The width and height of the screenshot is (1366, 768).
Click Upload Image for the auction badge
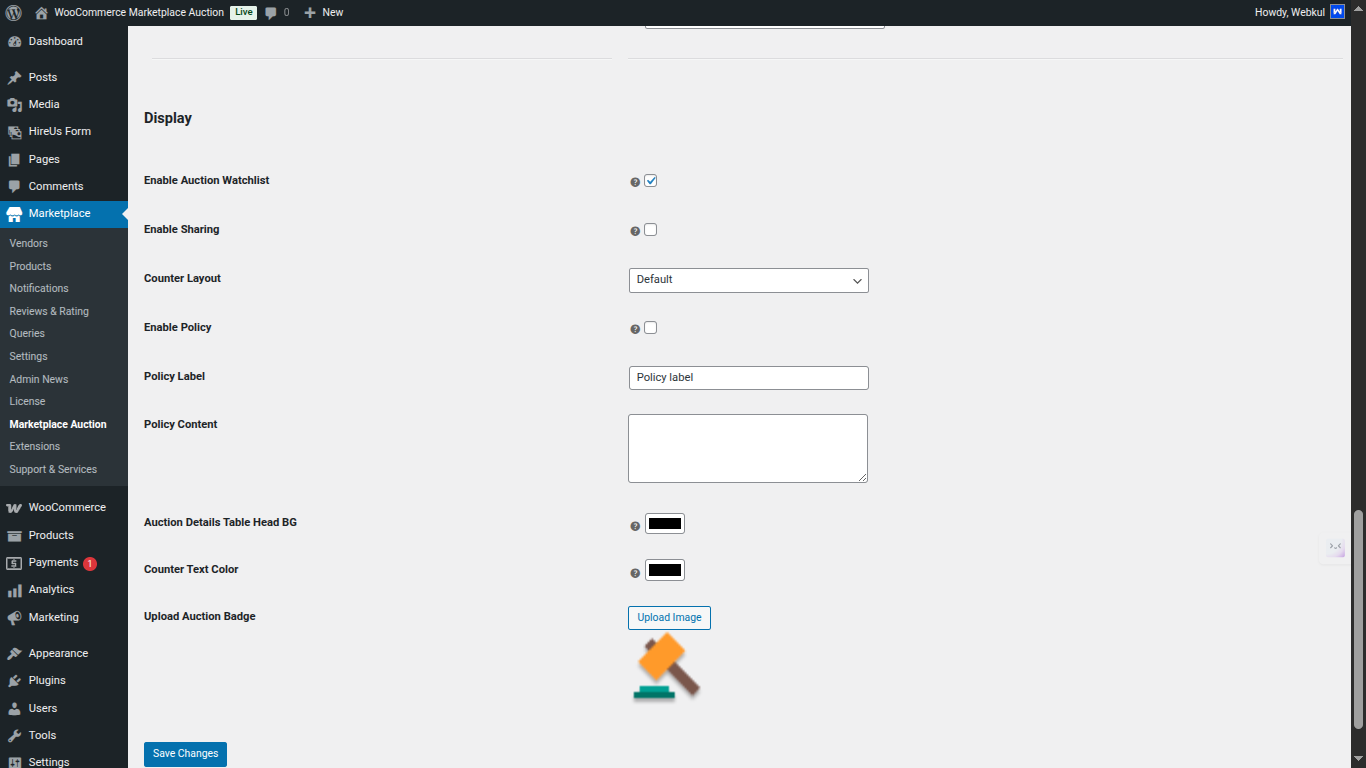[x=668, y=617]
